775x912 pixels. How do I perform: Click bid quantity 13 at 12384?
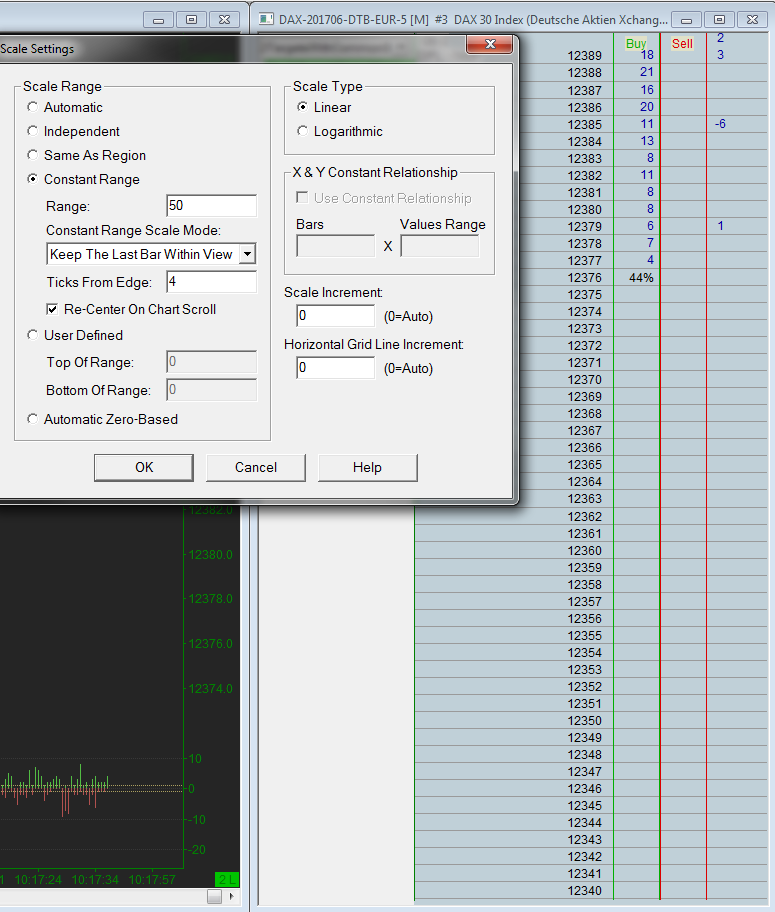647,141
